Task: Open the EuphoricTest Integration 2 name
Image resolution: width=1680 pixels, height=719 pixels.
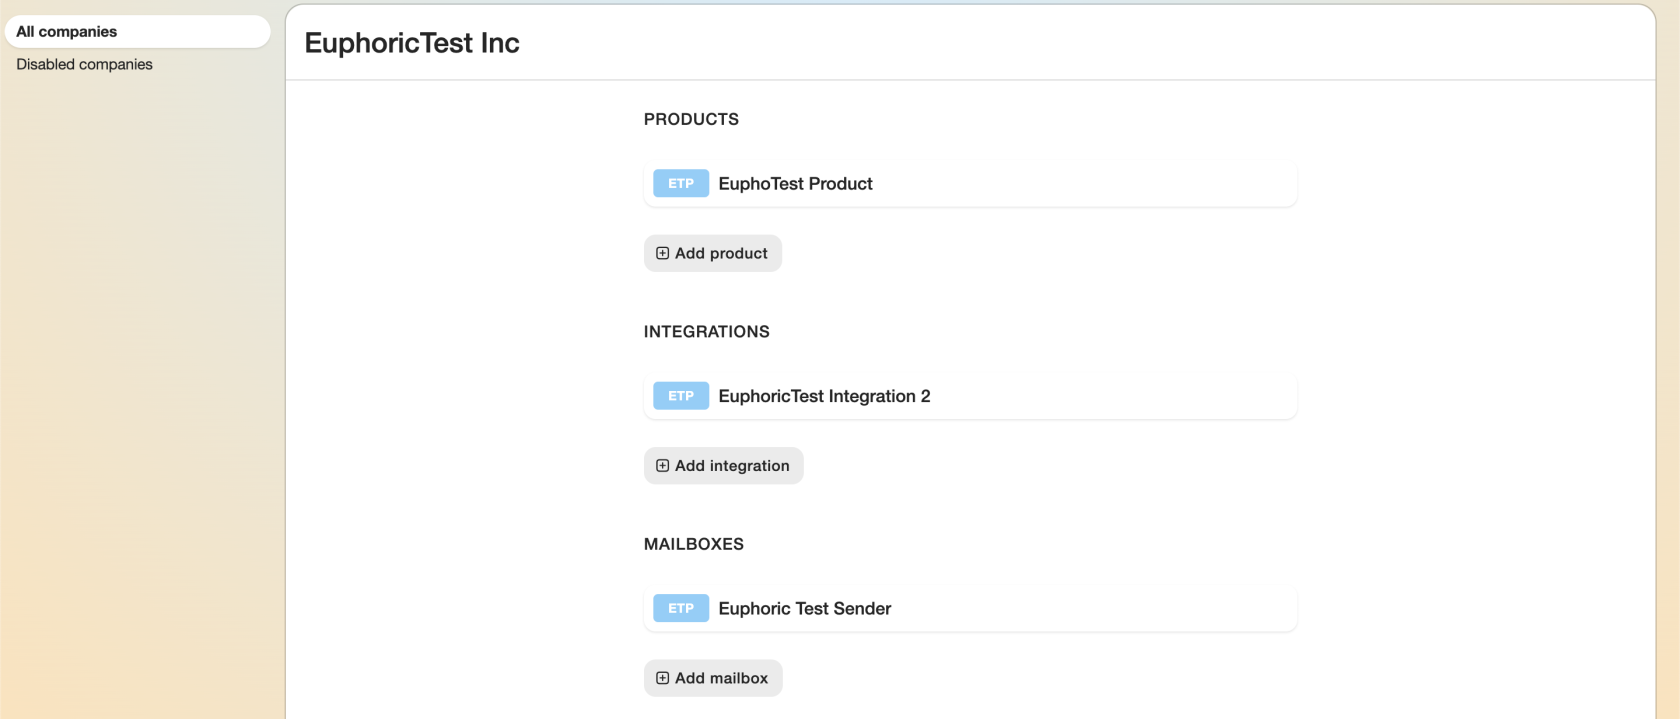Action: click(x=824, y=396)
